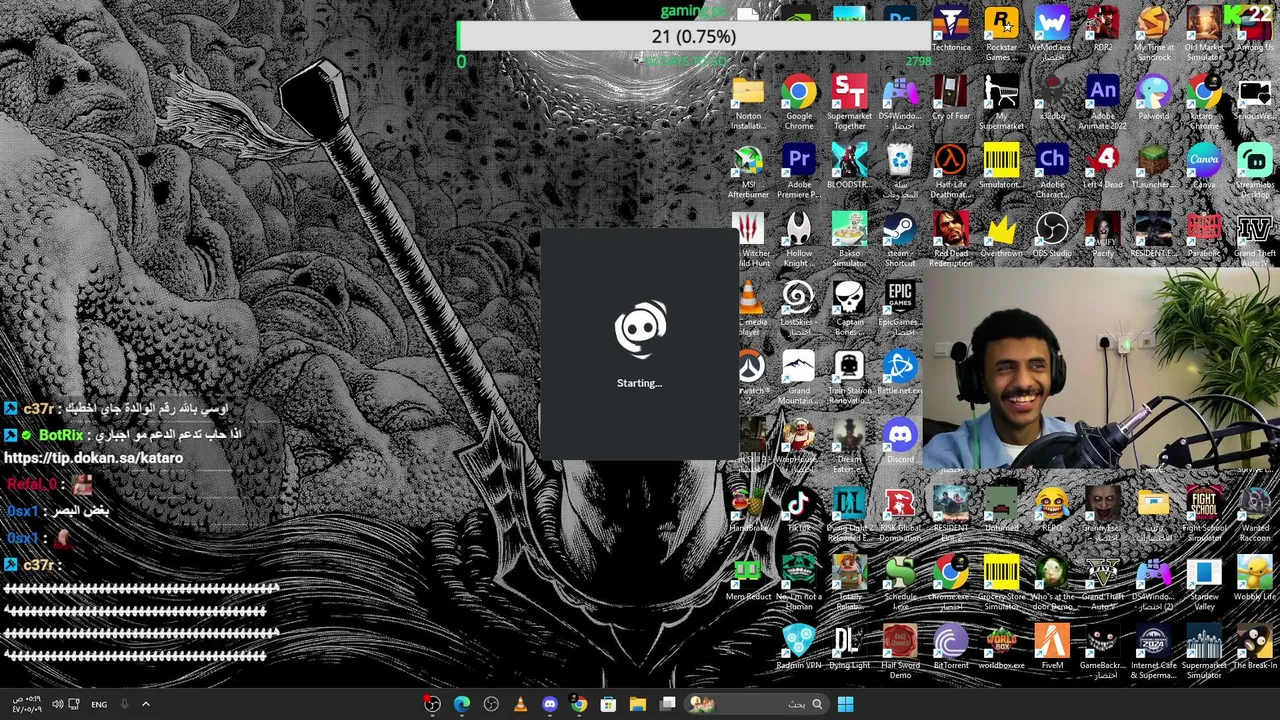Open File Explorer from the taskbar
Screen dimensions: 1280x720
(637, 704)
